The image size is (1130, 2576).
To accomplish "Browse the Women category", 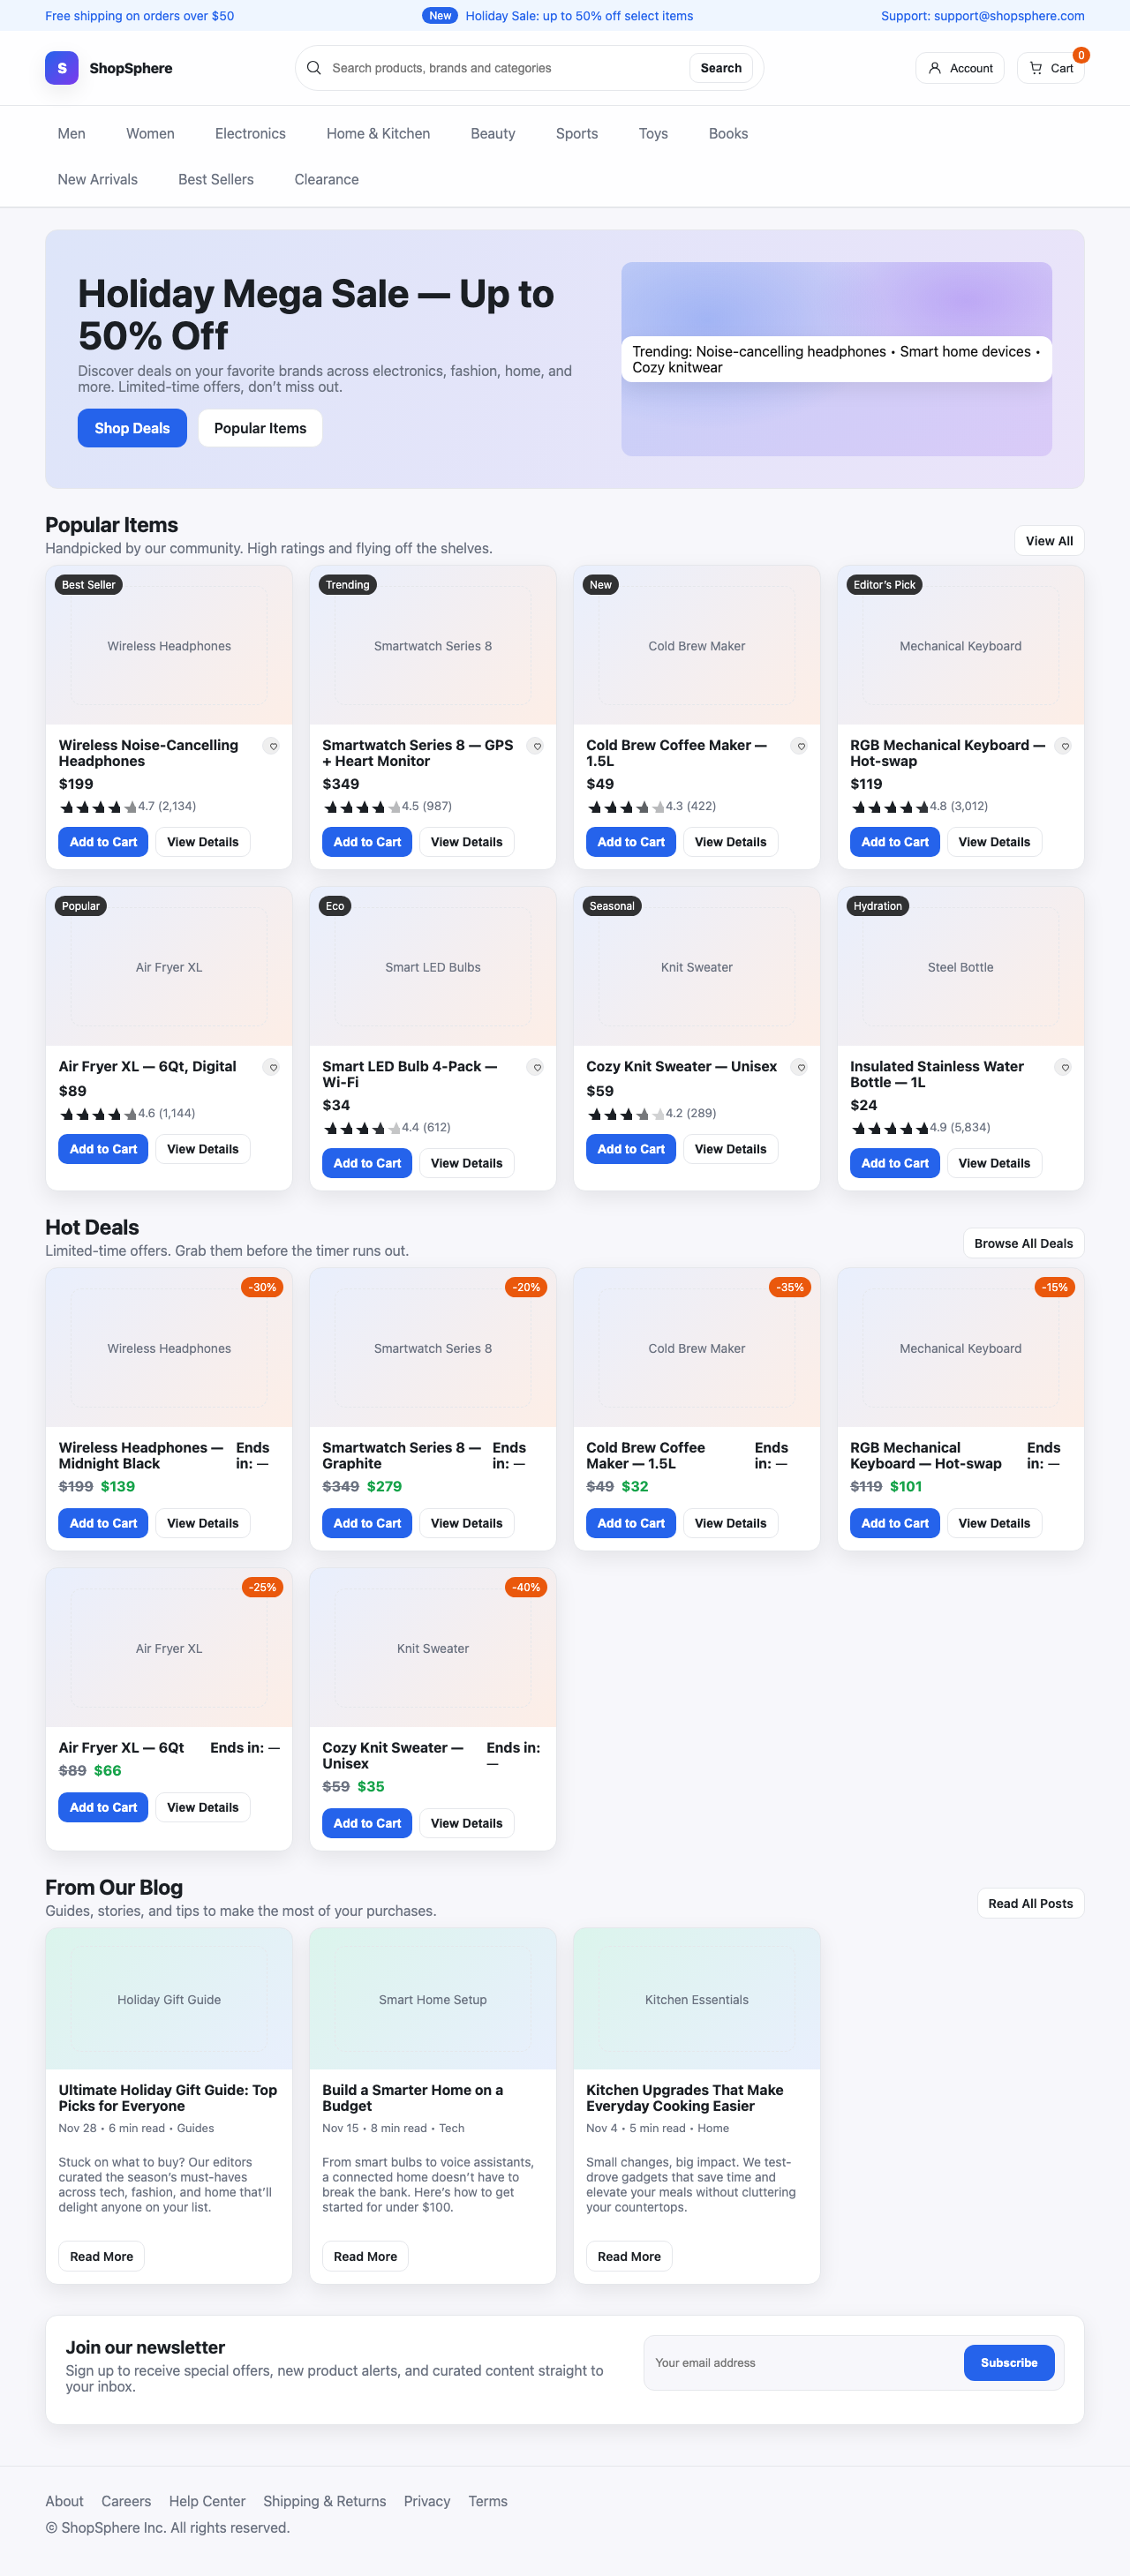I will pos(149,133).
